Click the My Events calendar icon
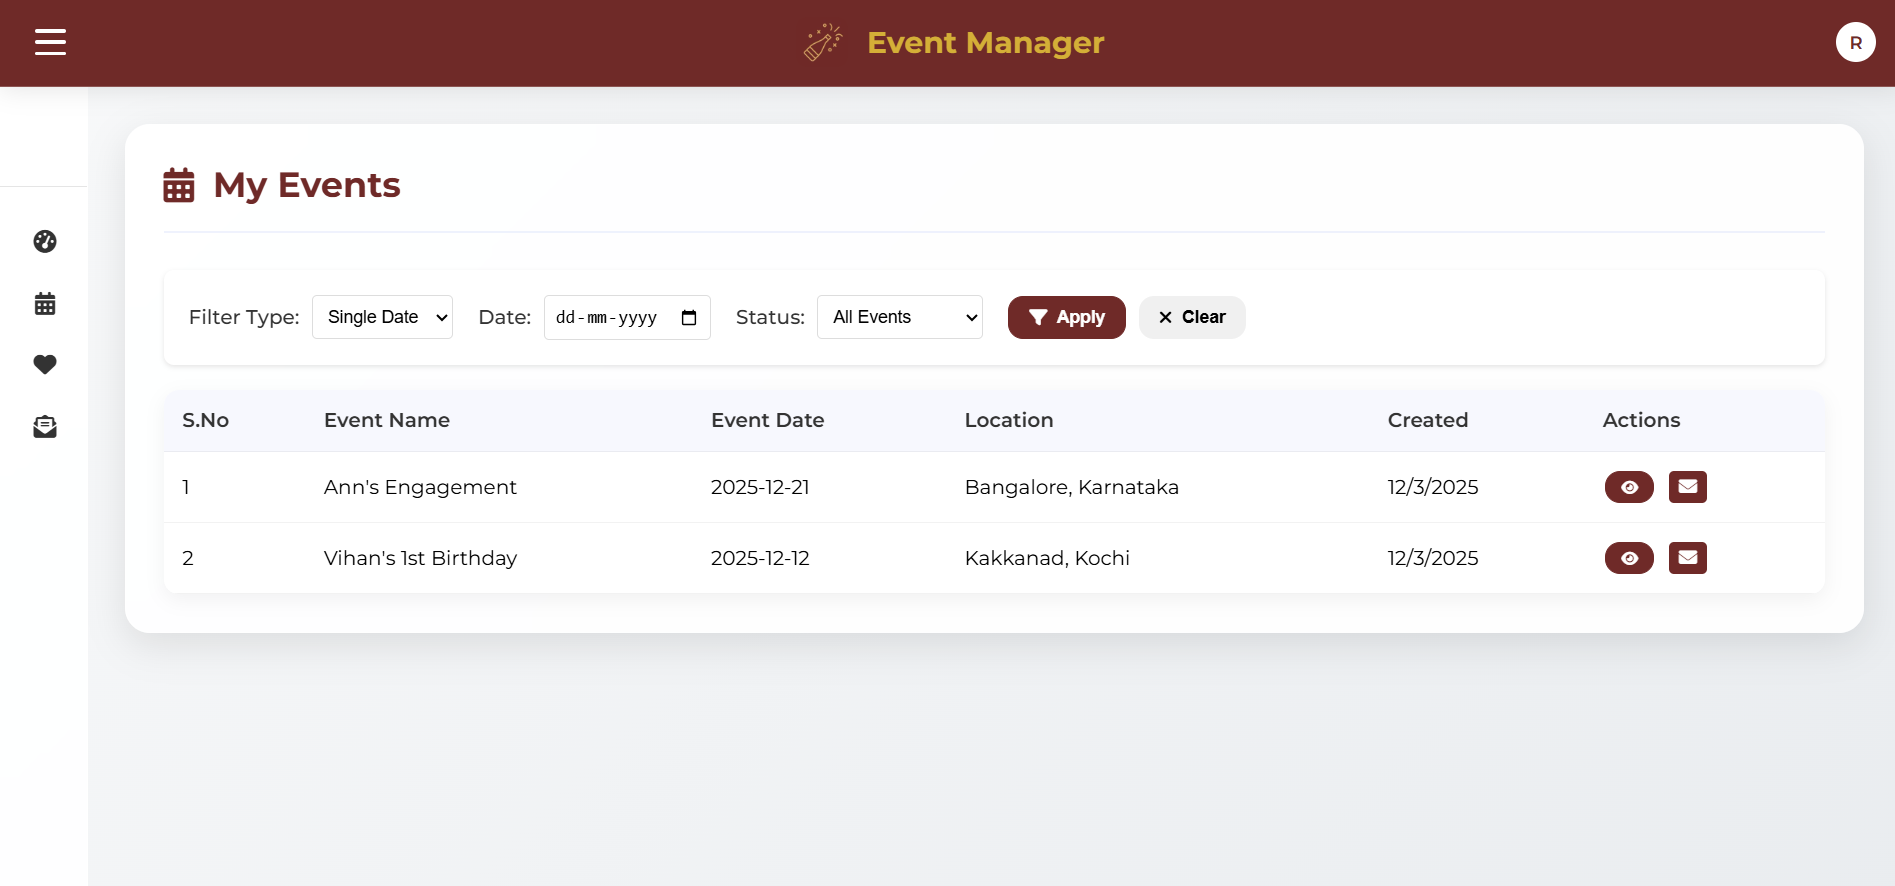Screen dimensions: 1895x886 tap(179, 185)
